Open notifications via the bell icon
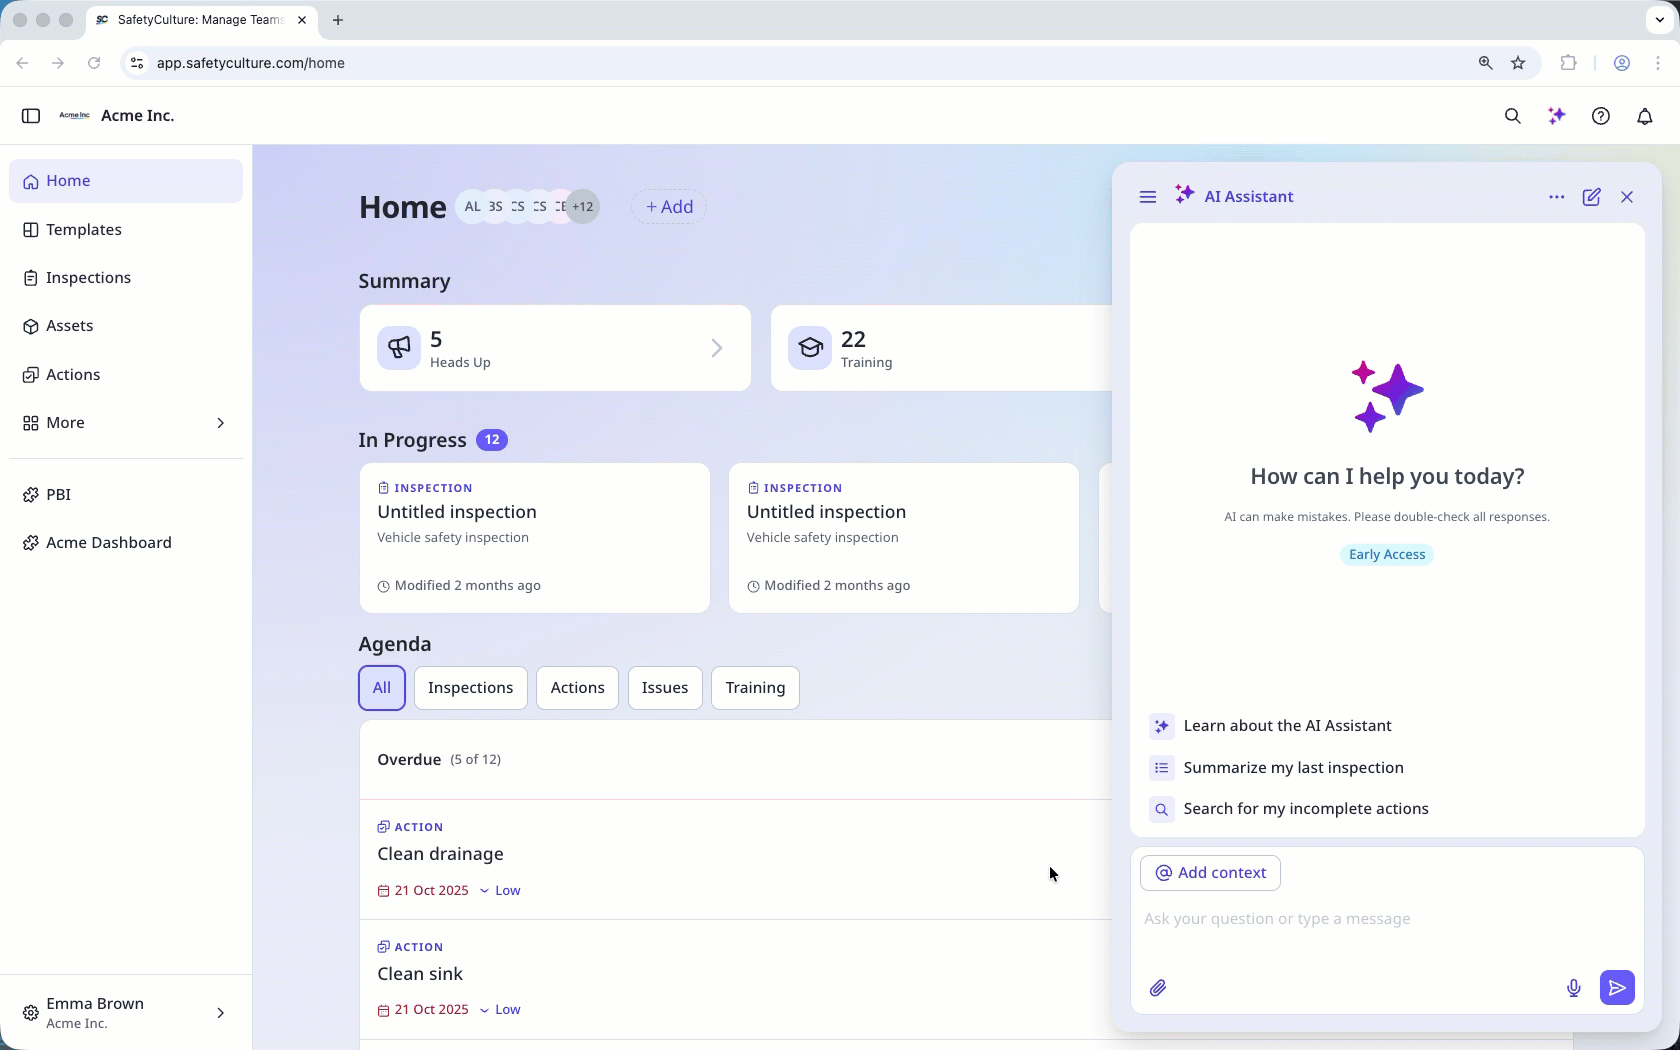This screenshot has height=1050, width=1680. [x=1645, y=116]
